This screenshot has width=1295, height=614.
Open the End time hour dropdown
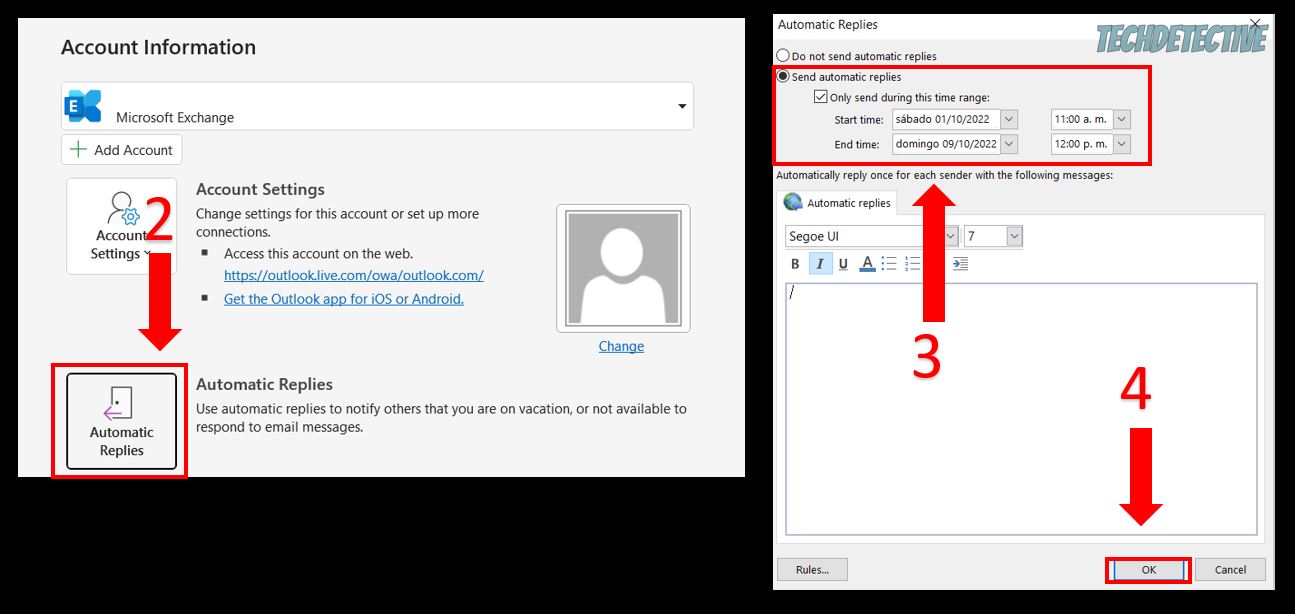click(x=1122, y=144)
